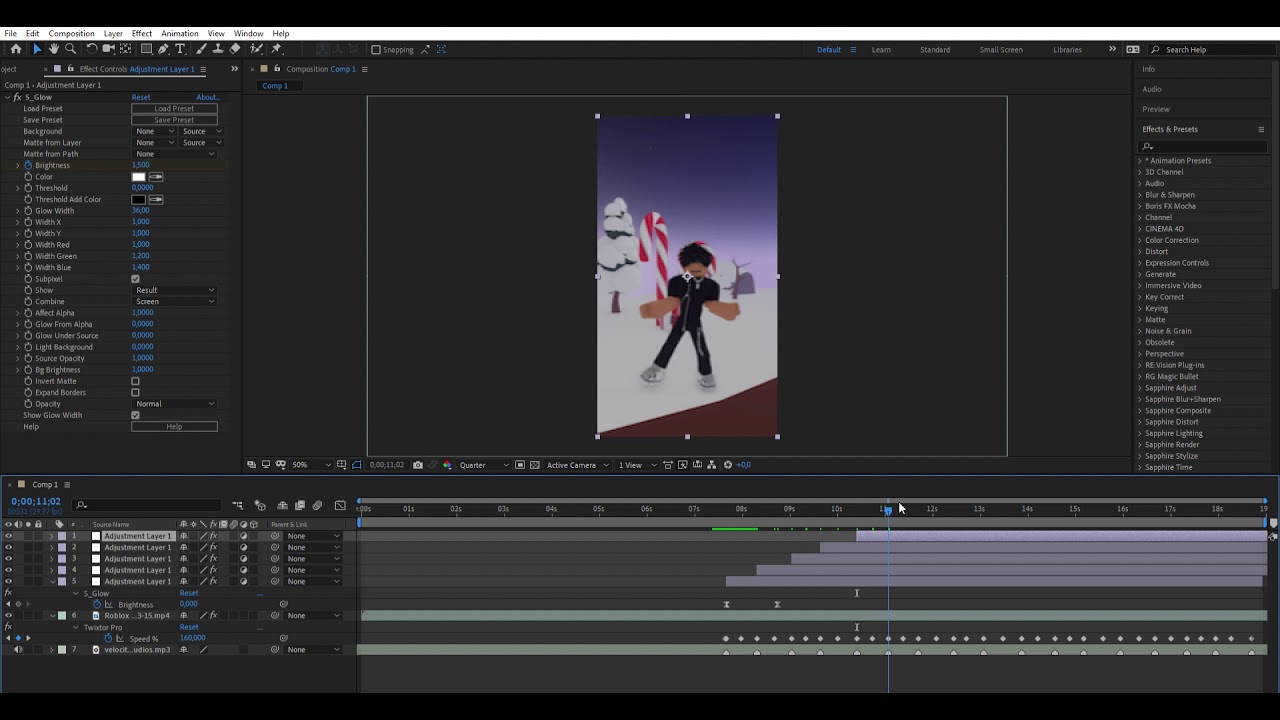
Task: Hide layer 3 Adjustment Layer with eye icon
Action: coord(8,559)
